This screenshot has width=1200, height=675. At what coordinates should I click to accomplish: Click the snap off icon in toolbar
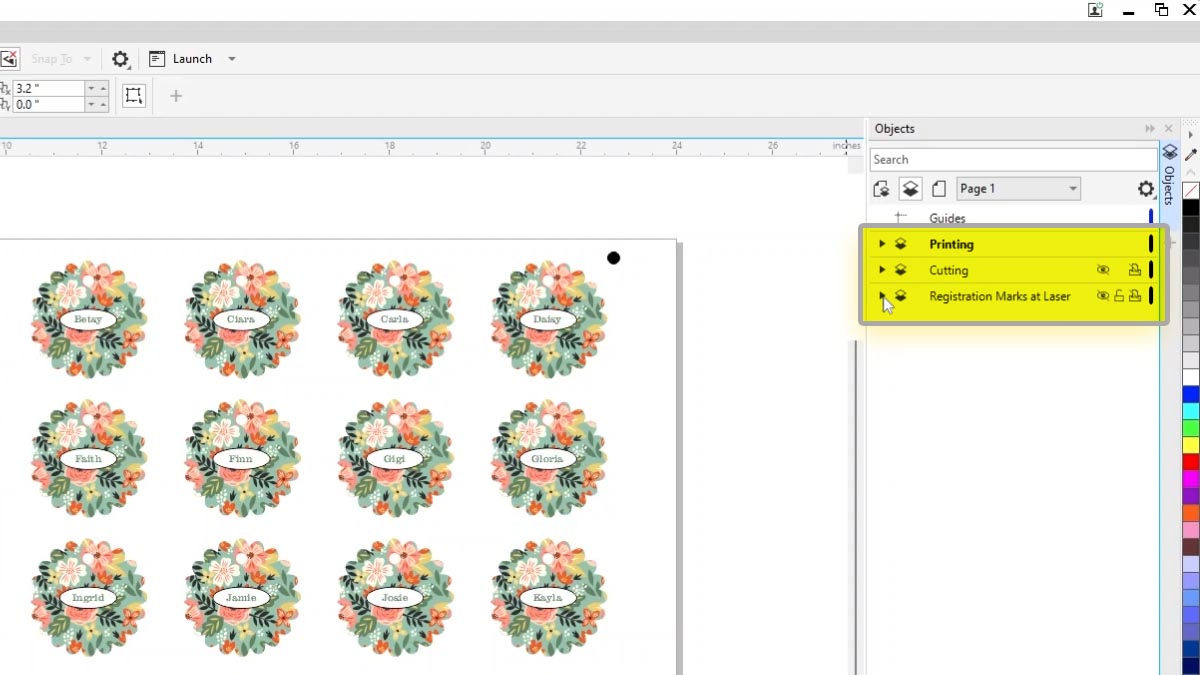point(8,59)
